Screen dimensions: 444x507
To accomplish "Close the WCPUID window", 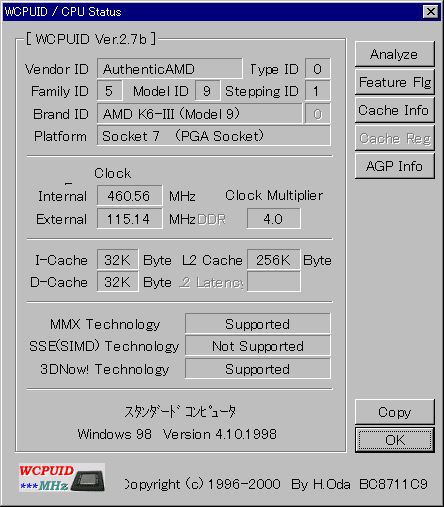I will pyautogui.click(x=431, y=12).
